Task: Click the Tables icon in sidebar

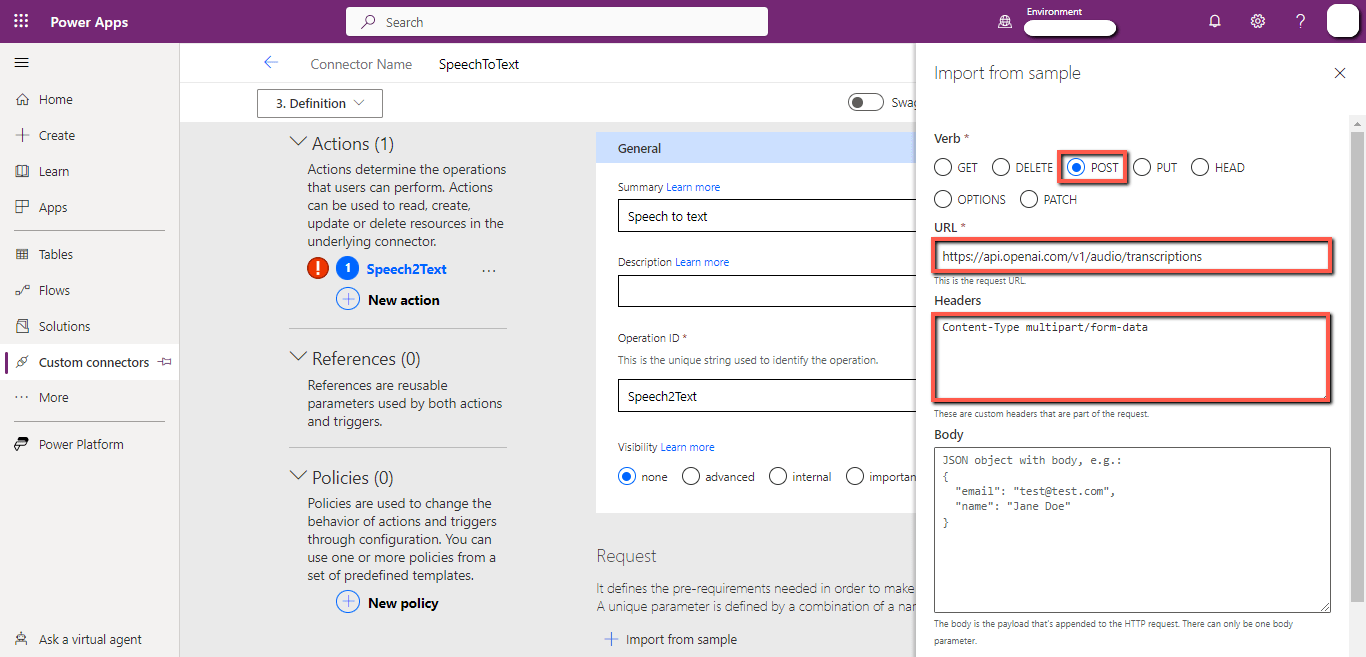Action: tap(22, 254)
